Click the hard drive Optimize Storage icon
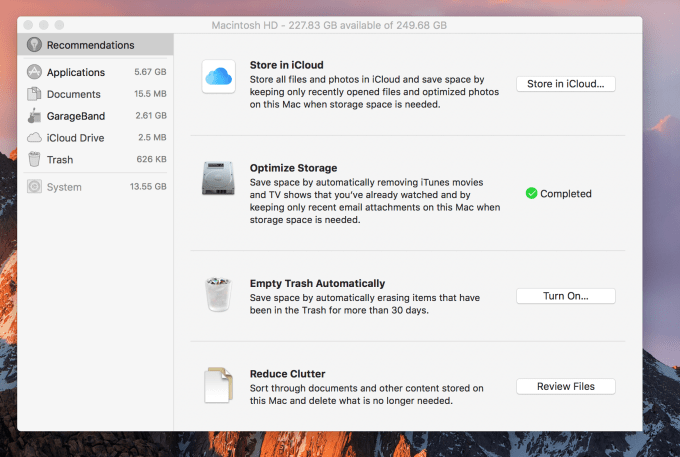 point(218,180)
